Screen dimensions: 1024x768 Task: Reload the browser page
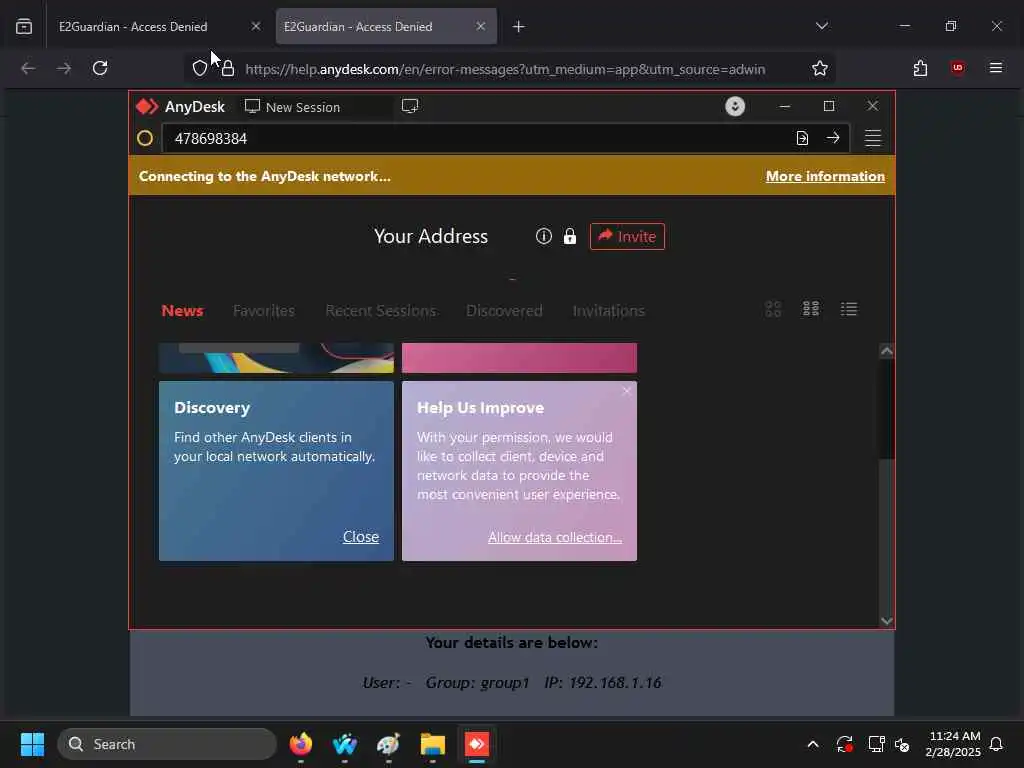(x=100, y=68)
